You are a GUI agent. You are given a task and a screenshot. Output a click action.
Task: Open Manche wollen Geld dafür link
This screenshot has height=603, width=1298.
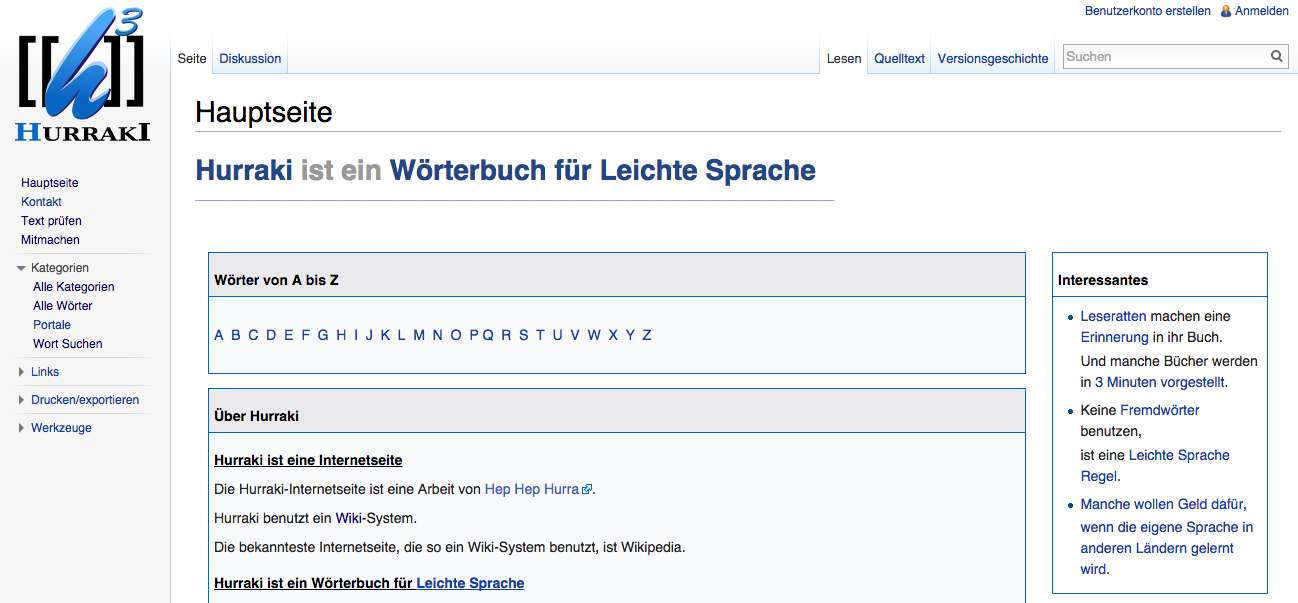pyautogui.click(x=1166, y=537)
